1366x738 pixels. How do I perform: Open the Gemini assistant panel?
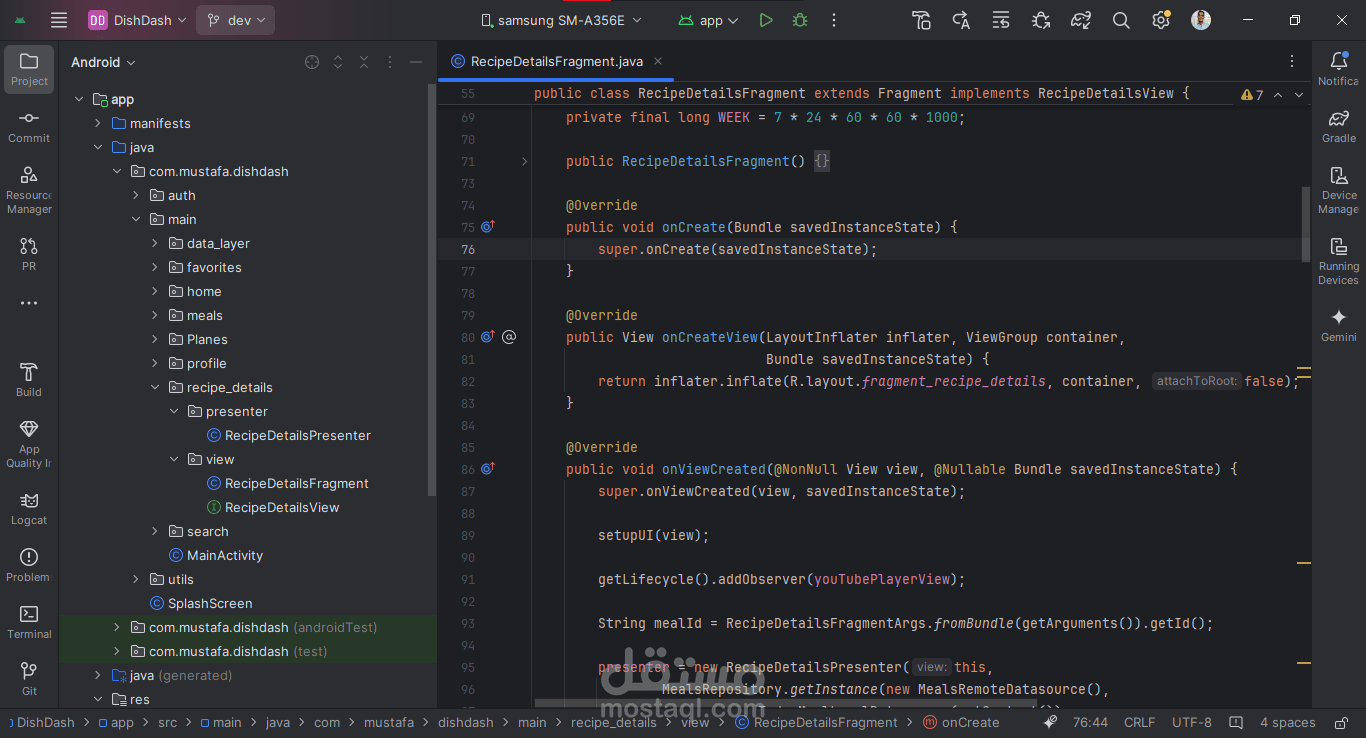tap(1338, 325)
